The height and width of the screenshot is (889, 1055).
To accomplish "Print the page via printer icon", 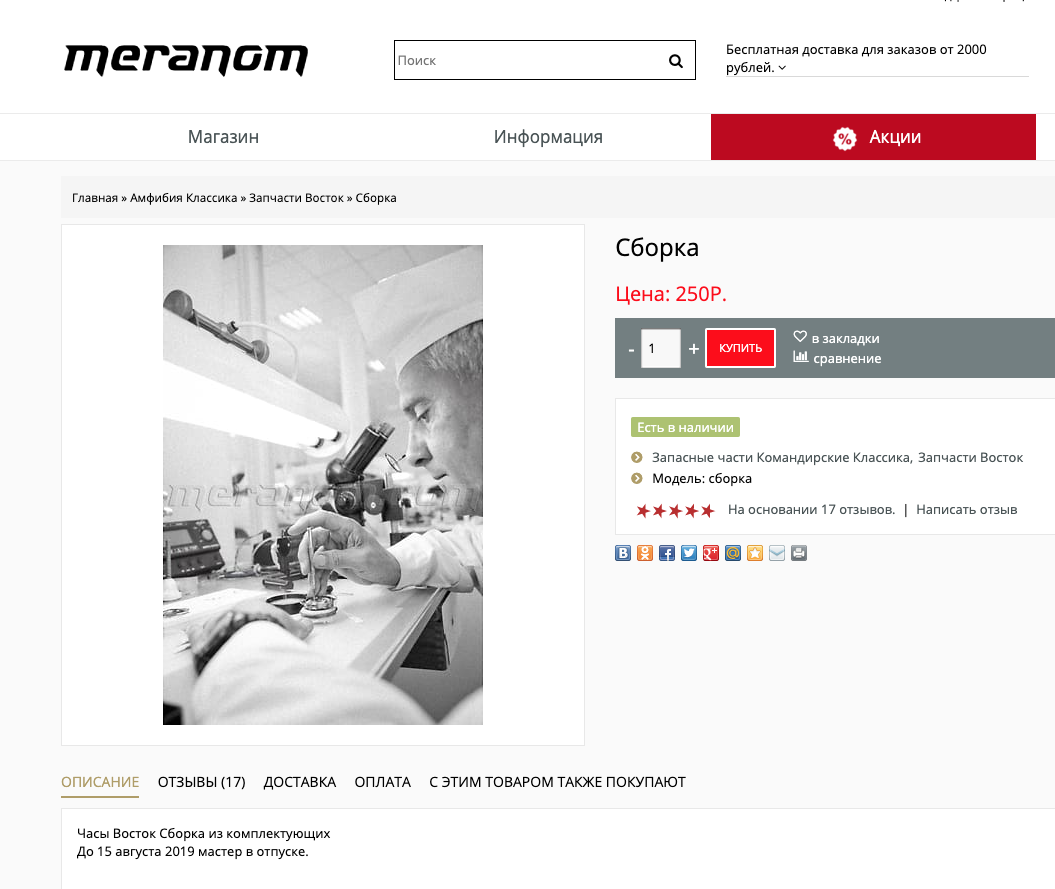I will coord(799,553).
